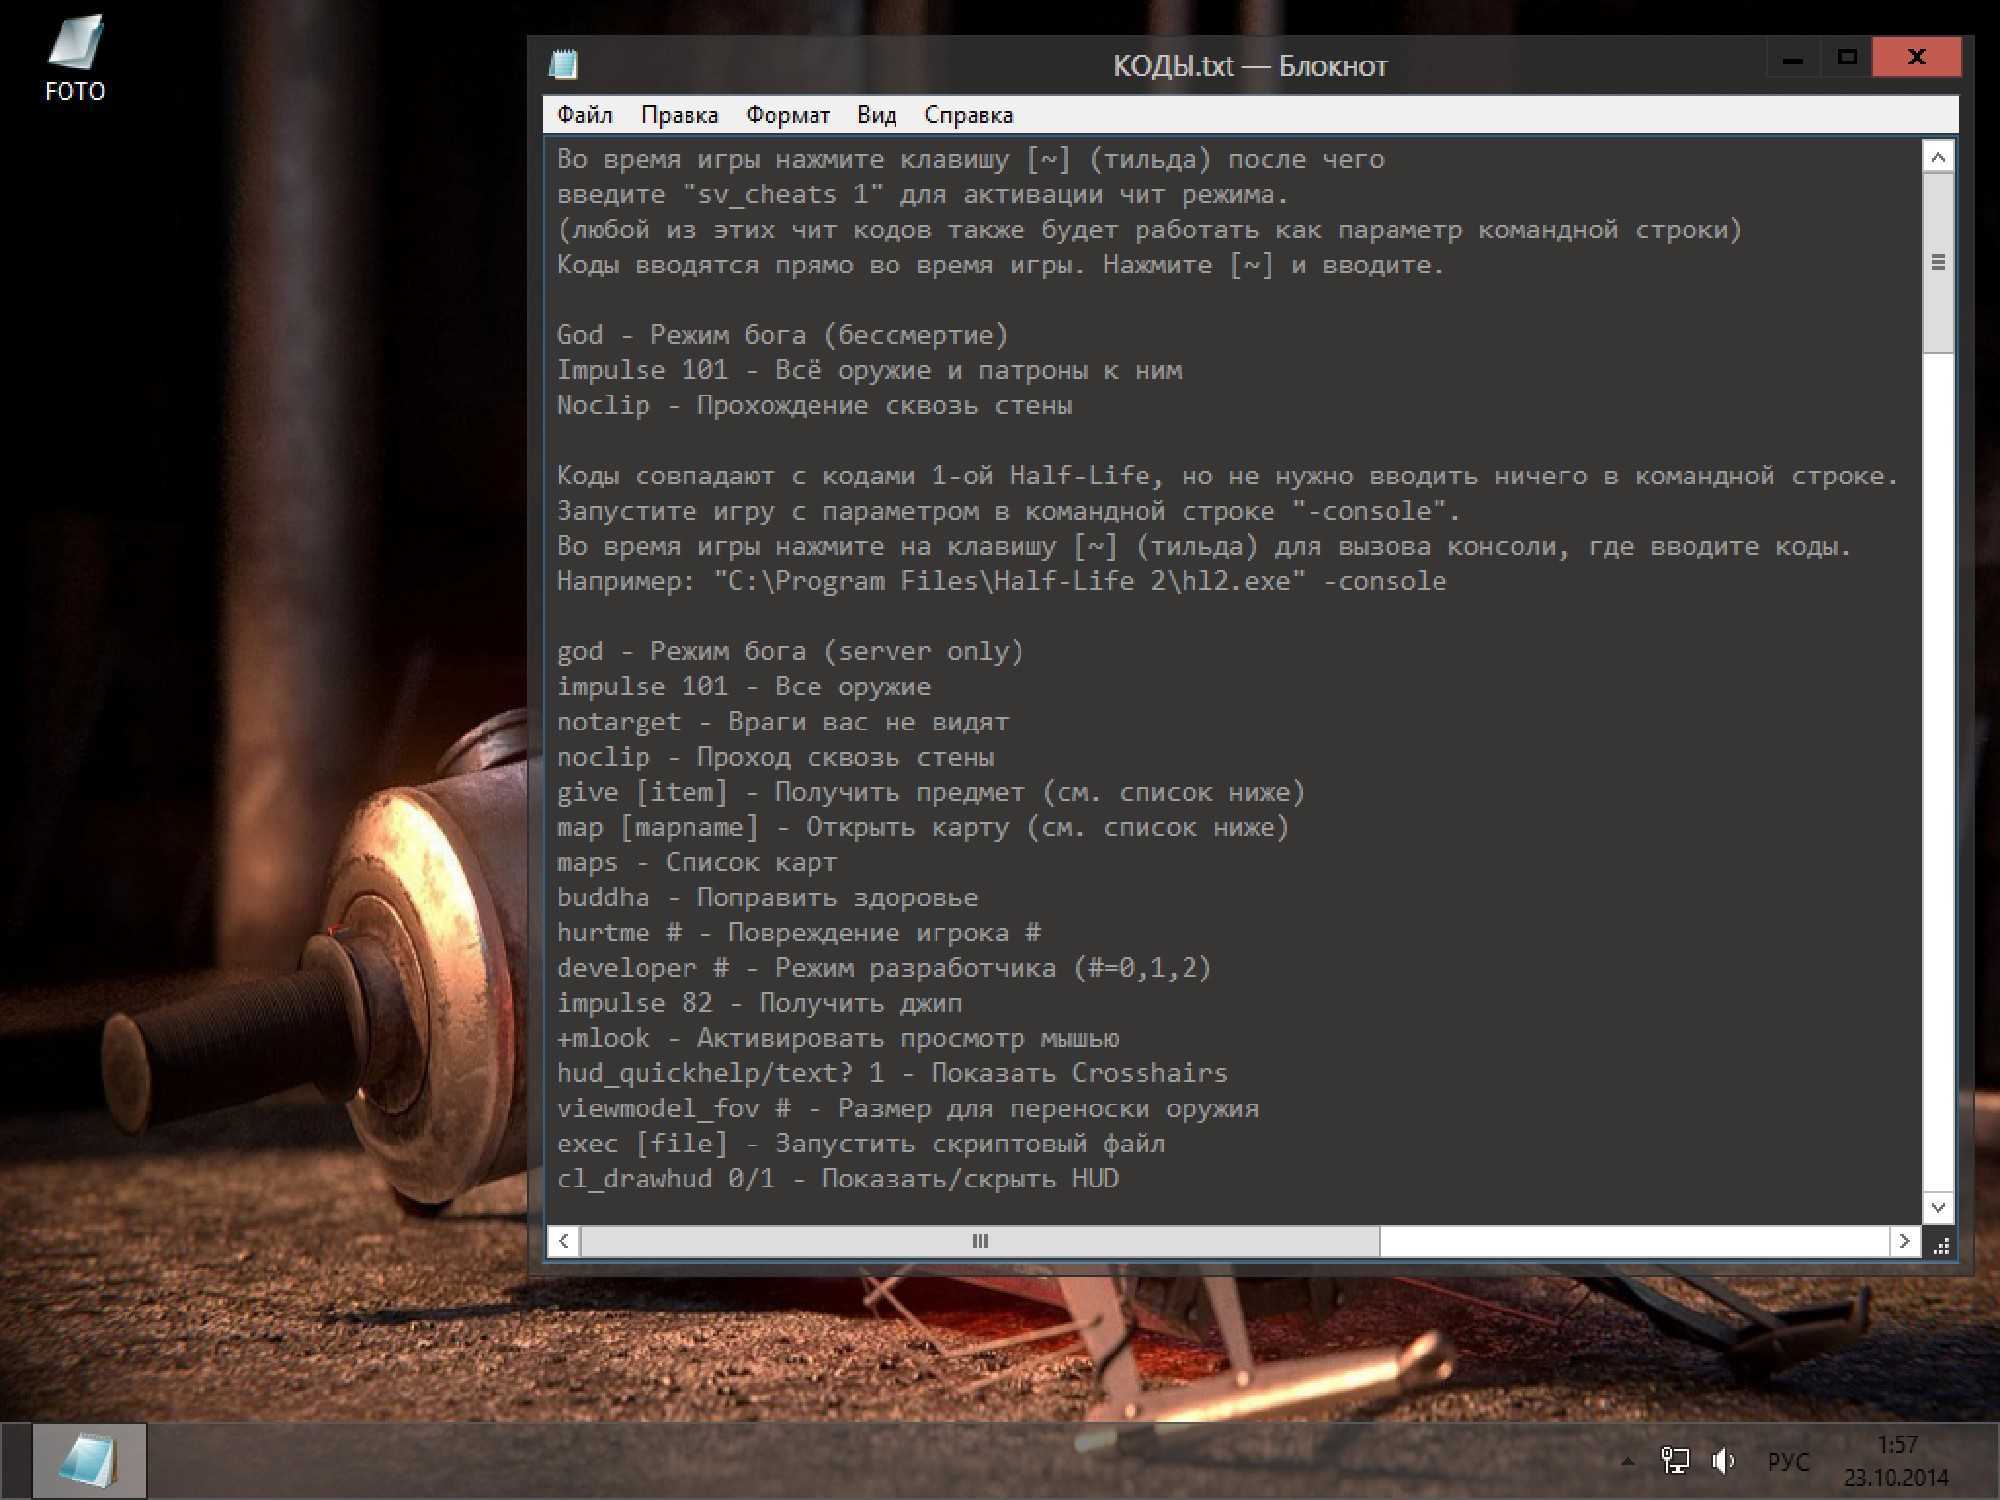The width and height of the screenshot is (2000, 1500).
Task: Open the Справка menu
Action: pos(968,115)
